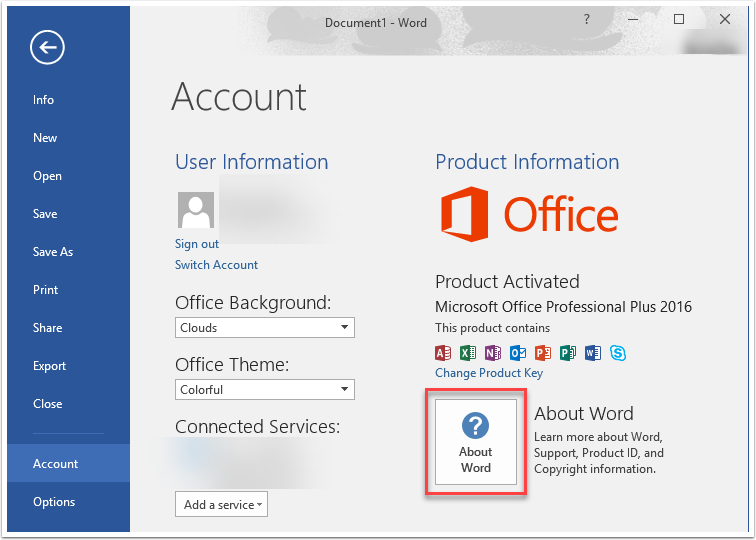Viewport: 756px width, 540px height.
Task: Click the This product contains text
Action: coord(492,328)
